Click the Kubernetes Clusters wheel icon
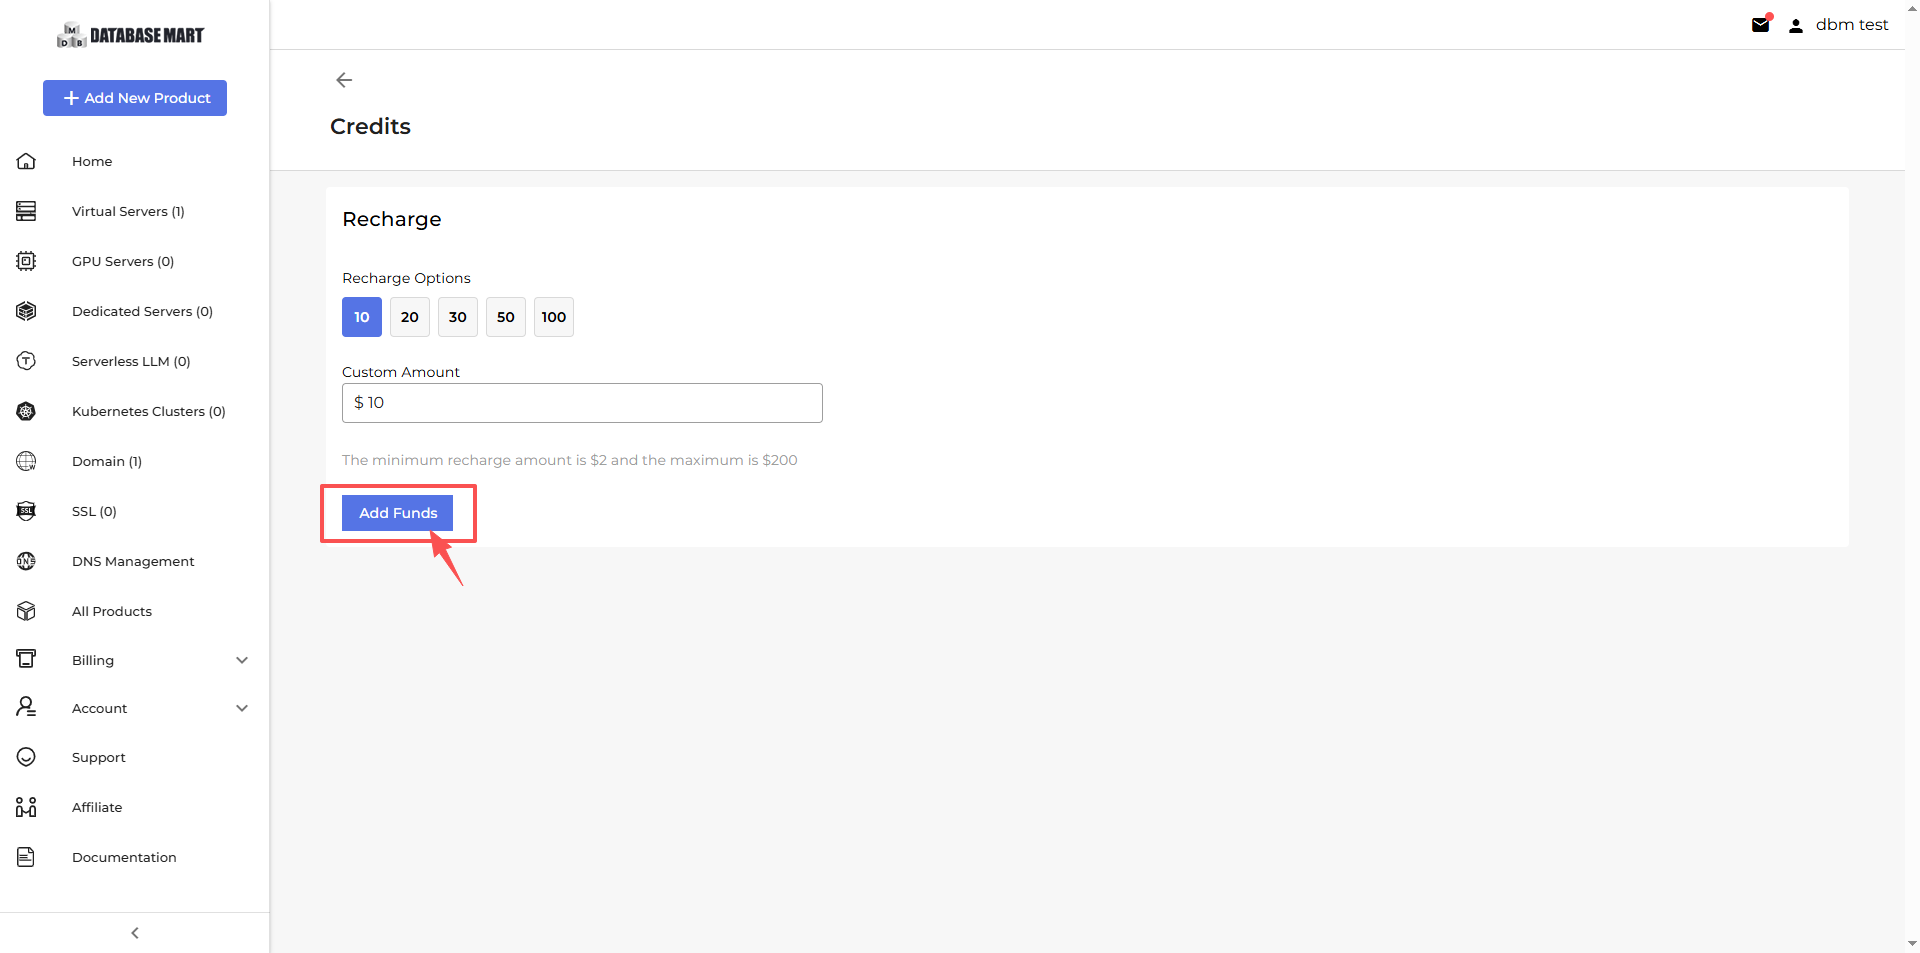This screenshot has height=953, width=1920. [26, 411]
